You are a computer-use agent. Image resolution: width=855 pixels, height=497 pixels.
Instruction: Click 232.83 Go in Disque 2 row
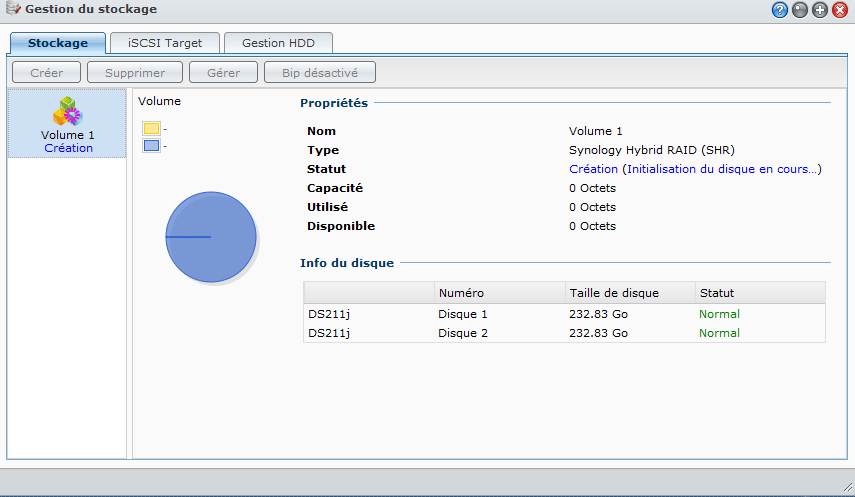click(x=598, y=333)
